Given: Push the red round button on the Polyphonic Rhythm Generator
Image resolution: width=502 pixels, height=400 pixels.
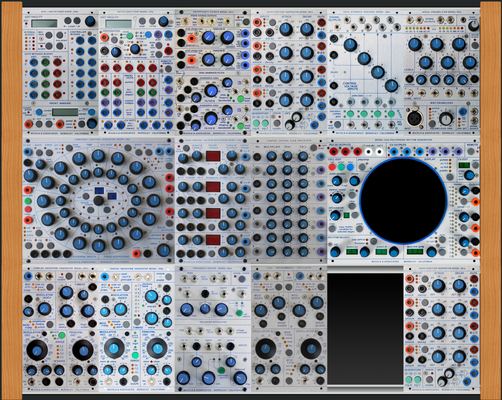Looking at the screenshot, I should pyautogui.click(x=332, y=167).
